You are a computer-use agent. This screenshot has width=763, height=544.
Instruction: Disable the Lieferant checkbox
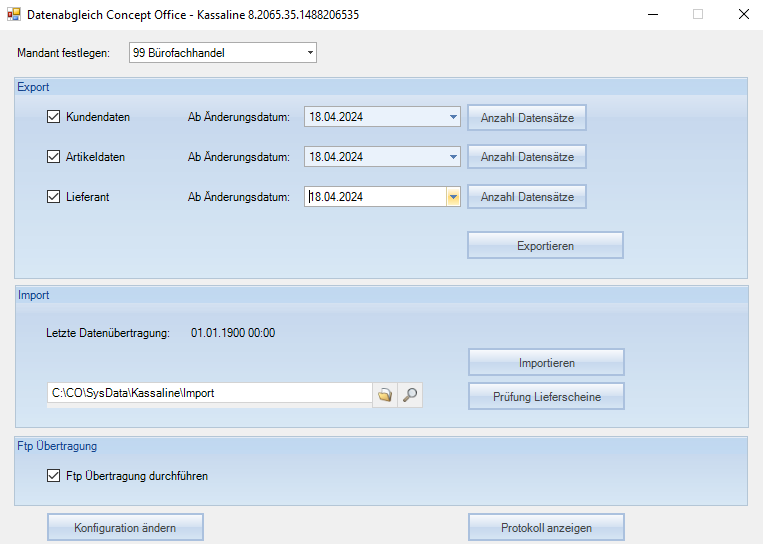click(54, 197)
